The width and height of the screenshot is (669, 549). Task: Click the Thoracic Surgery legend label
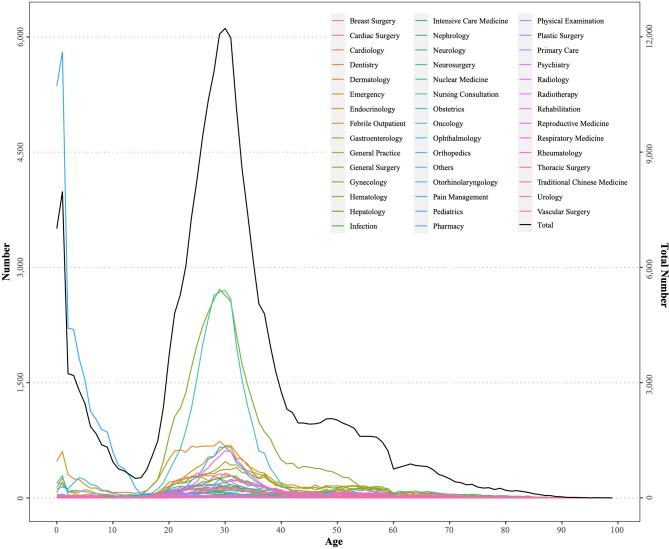[x=563, y=168]
